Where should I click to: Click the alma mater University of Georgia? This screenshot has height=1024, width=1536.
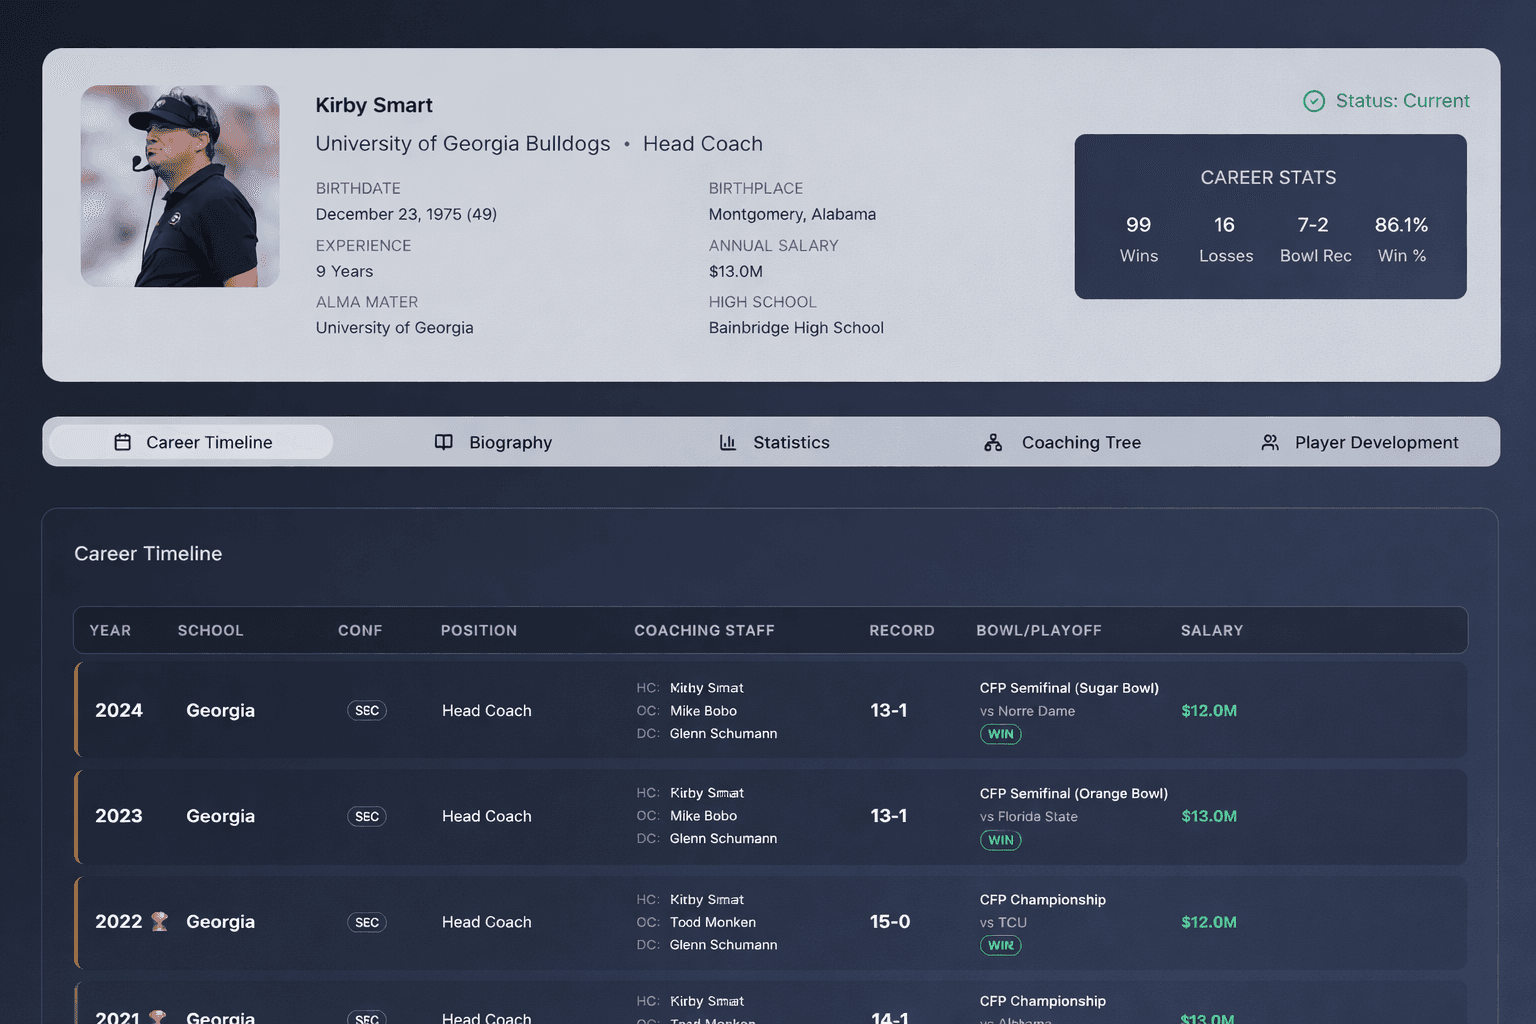(394, 328)
